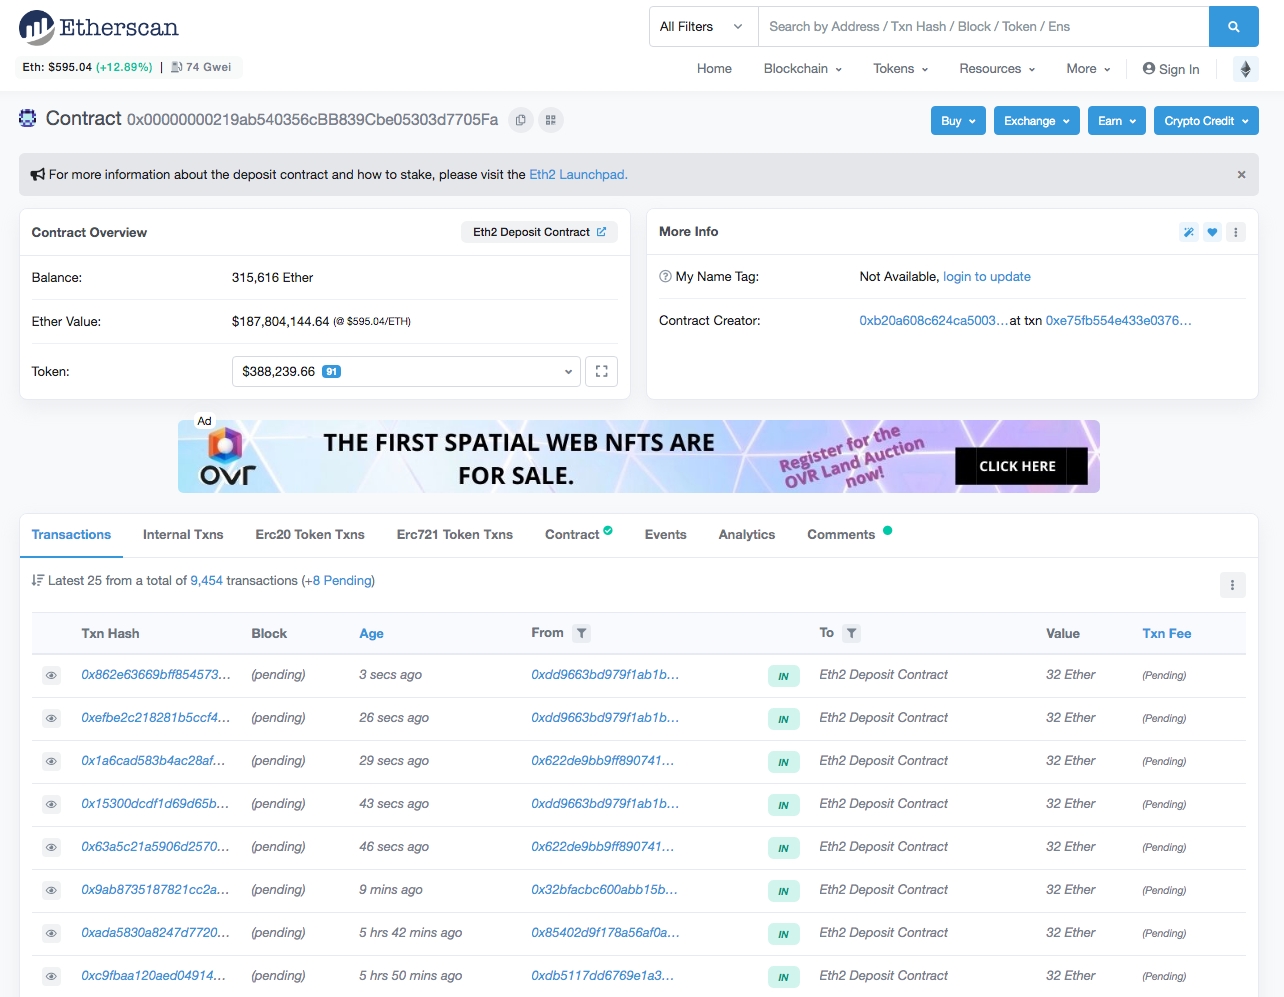Viewport: 1284px width, 997px height.
Task: Open the Earn dropdown button
Action: [x=1116, y=121]
